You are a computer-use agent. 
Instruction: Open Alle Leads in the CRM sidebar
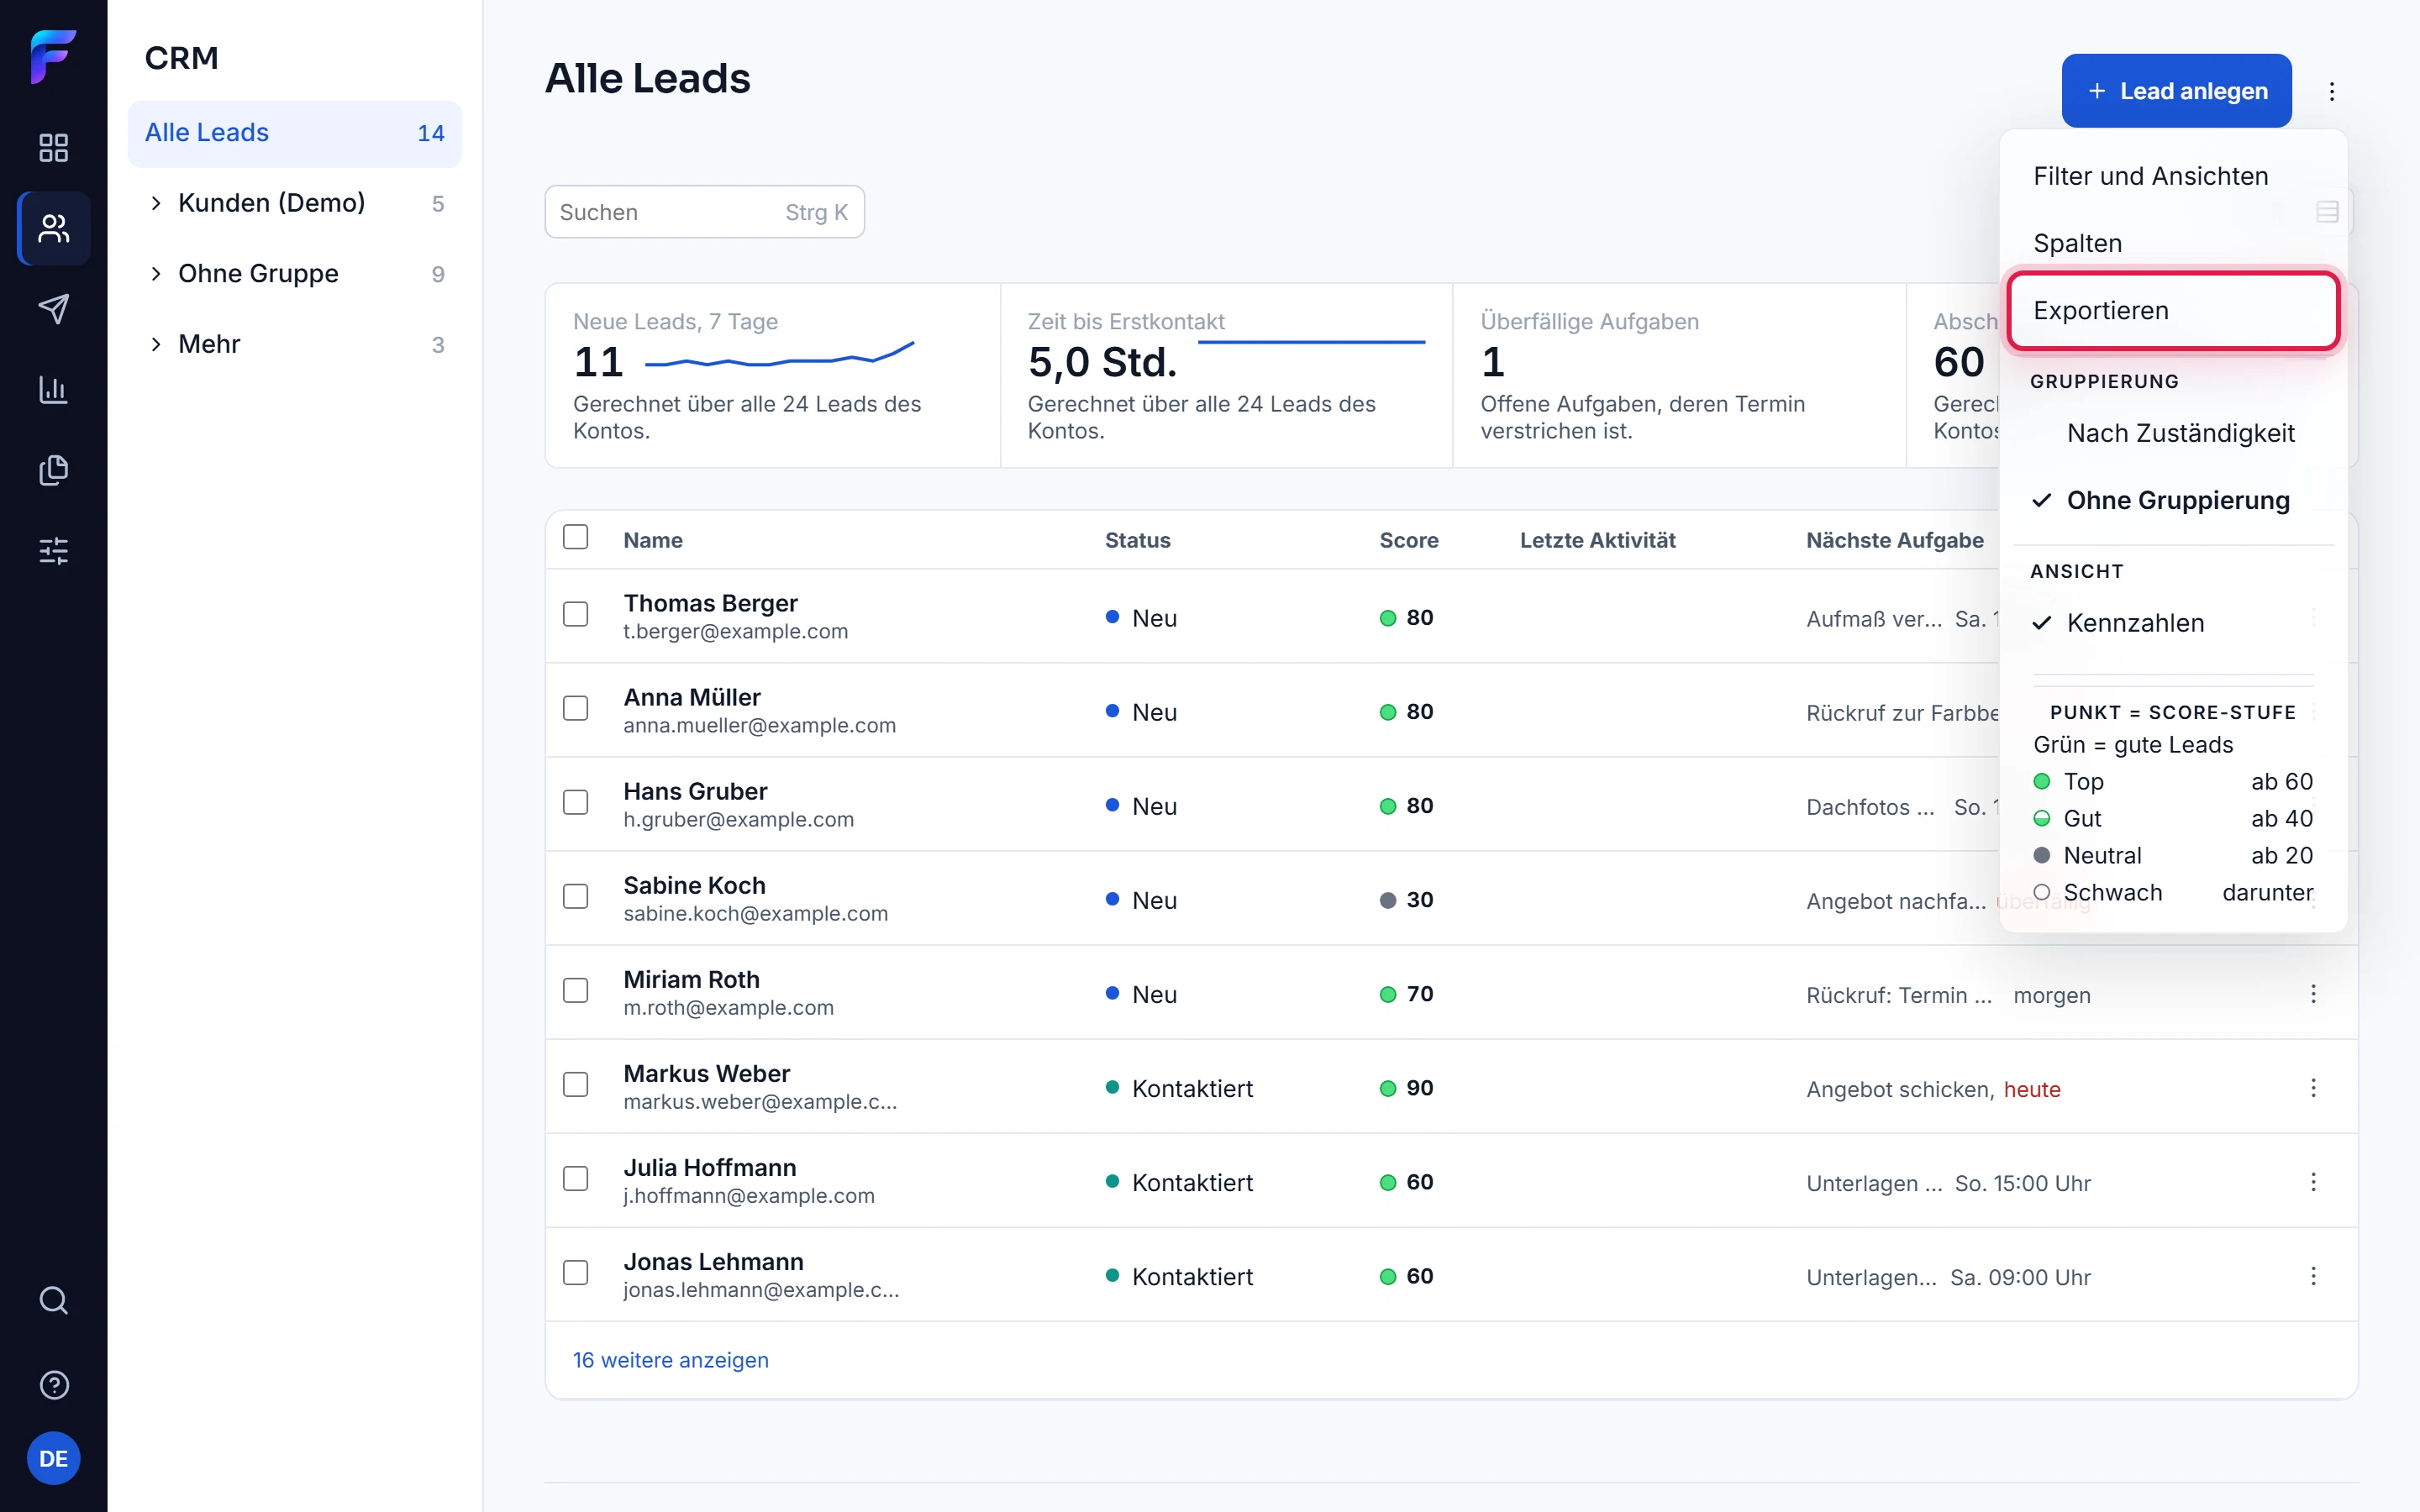pos(294,133)
